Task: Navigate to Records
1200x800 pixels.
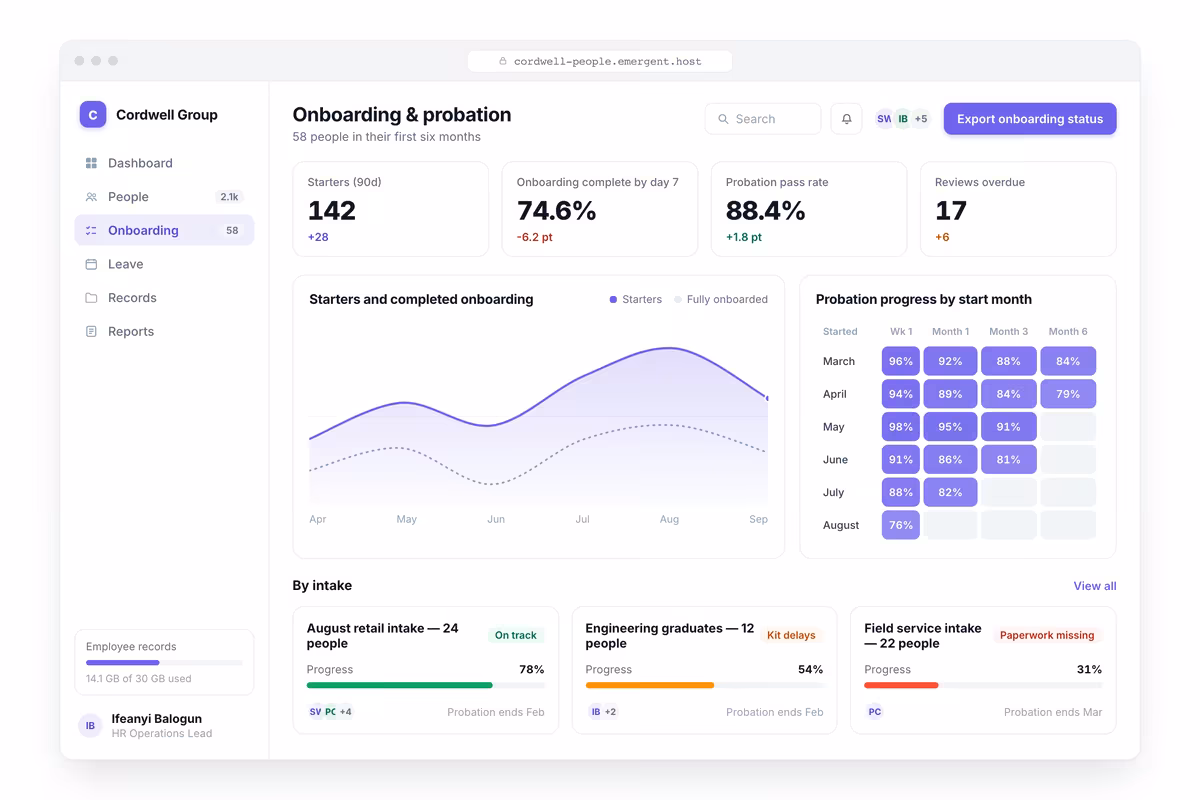Action: point(164,298)
